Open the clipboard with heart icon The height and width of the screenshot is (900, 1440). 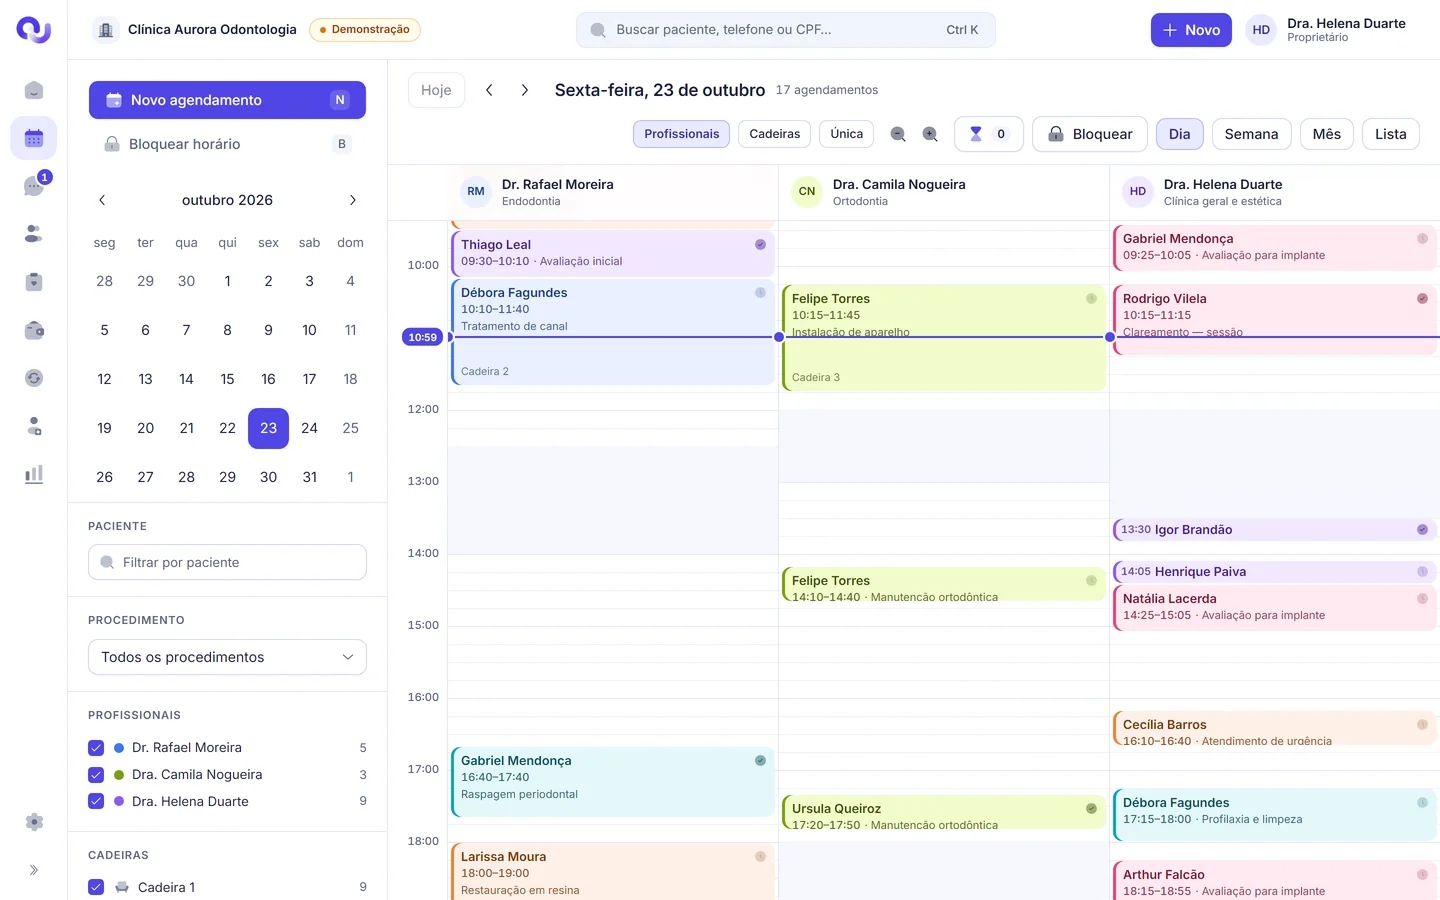click(x=34, y=282)
